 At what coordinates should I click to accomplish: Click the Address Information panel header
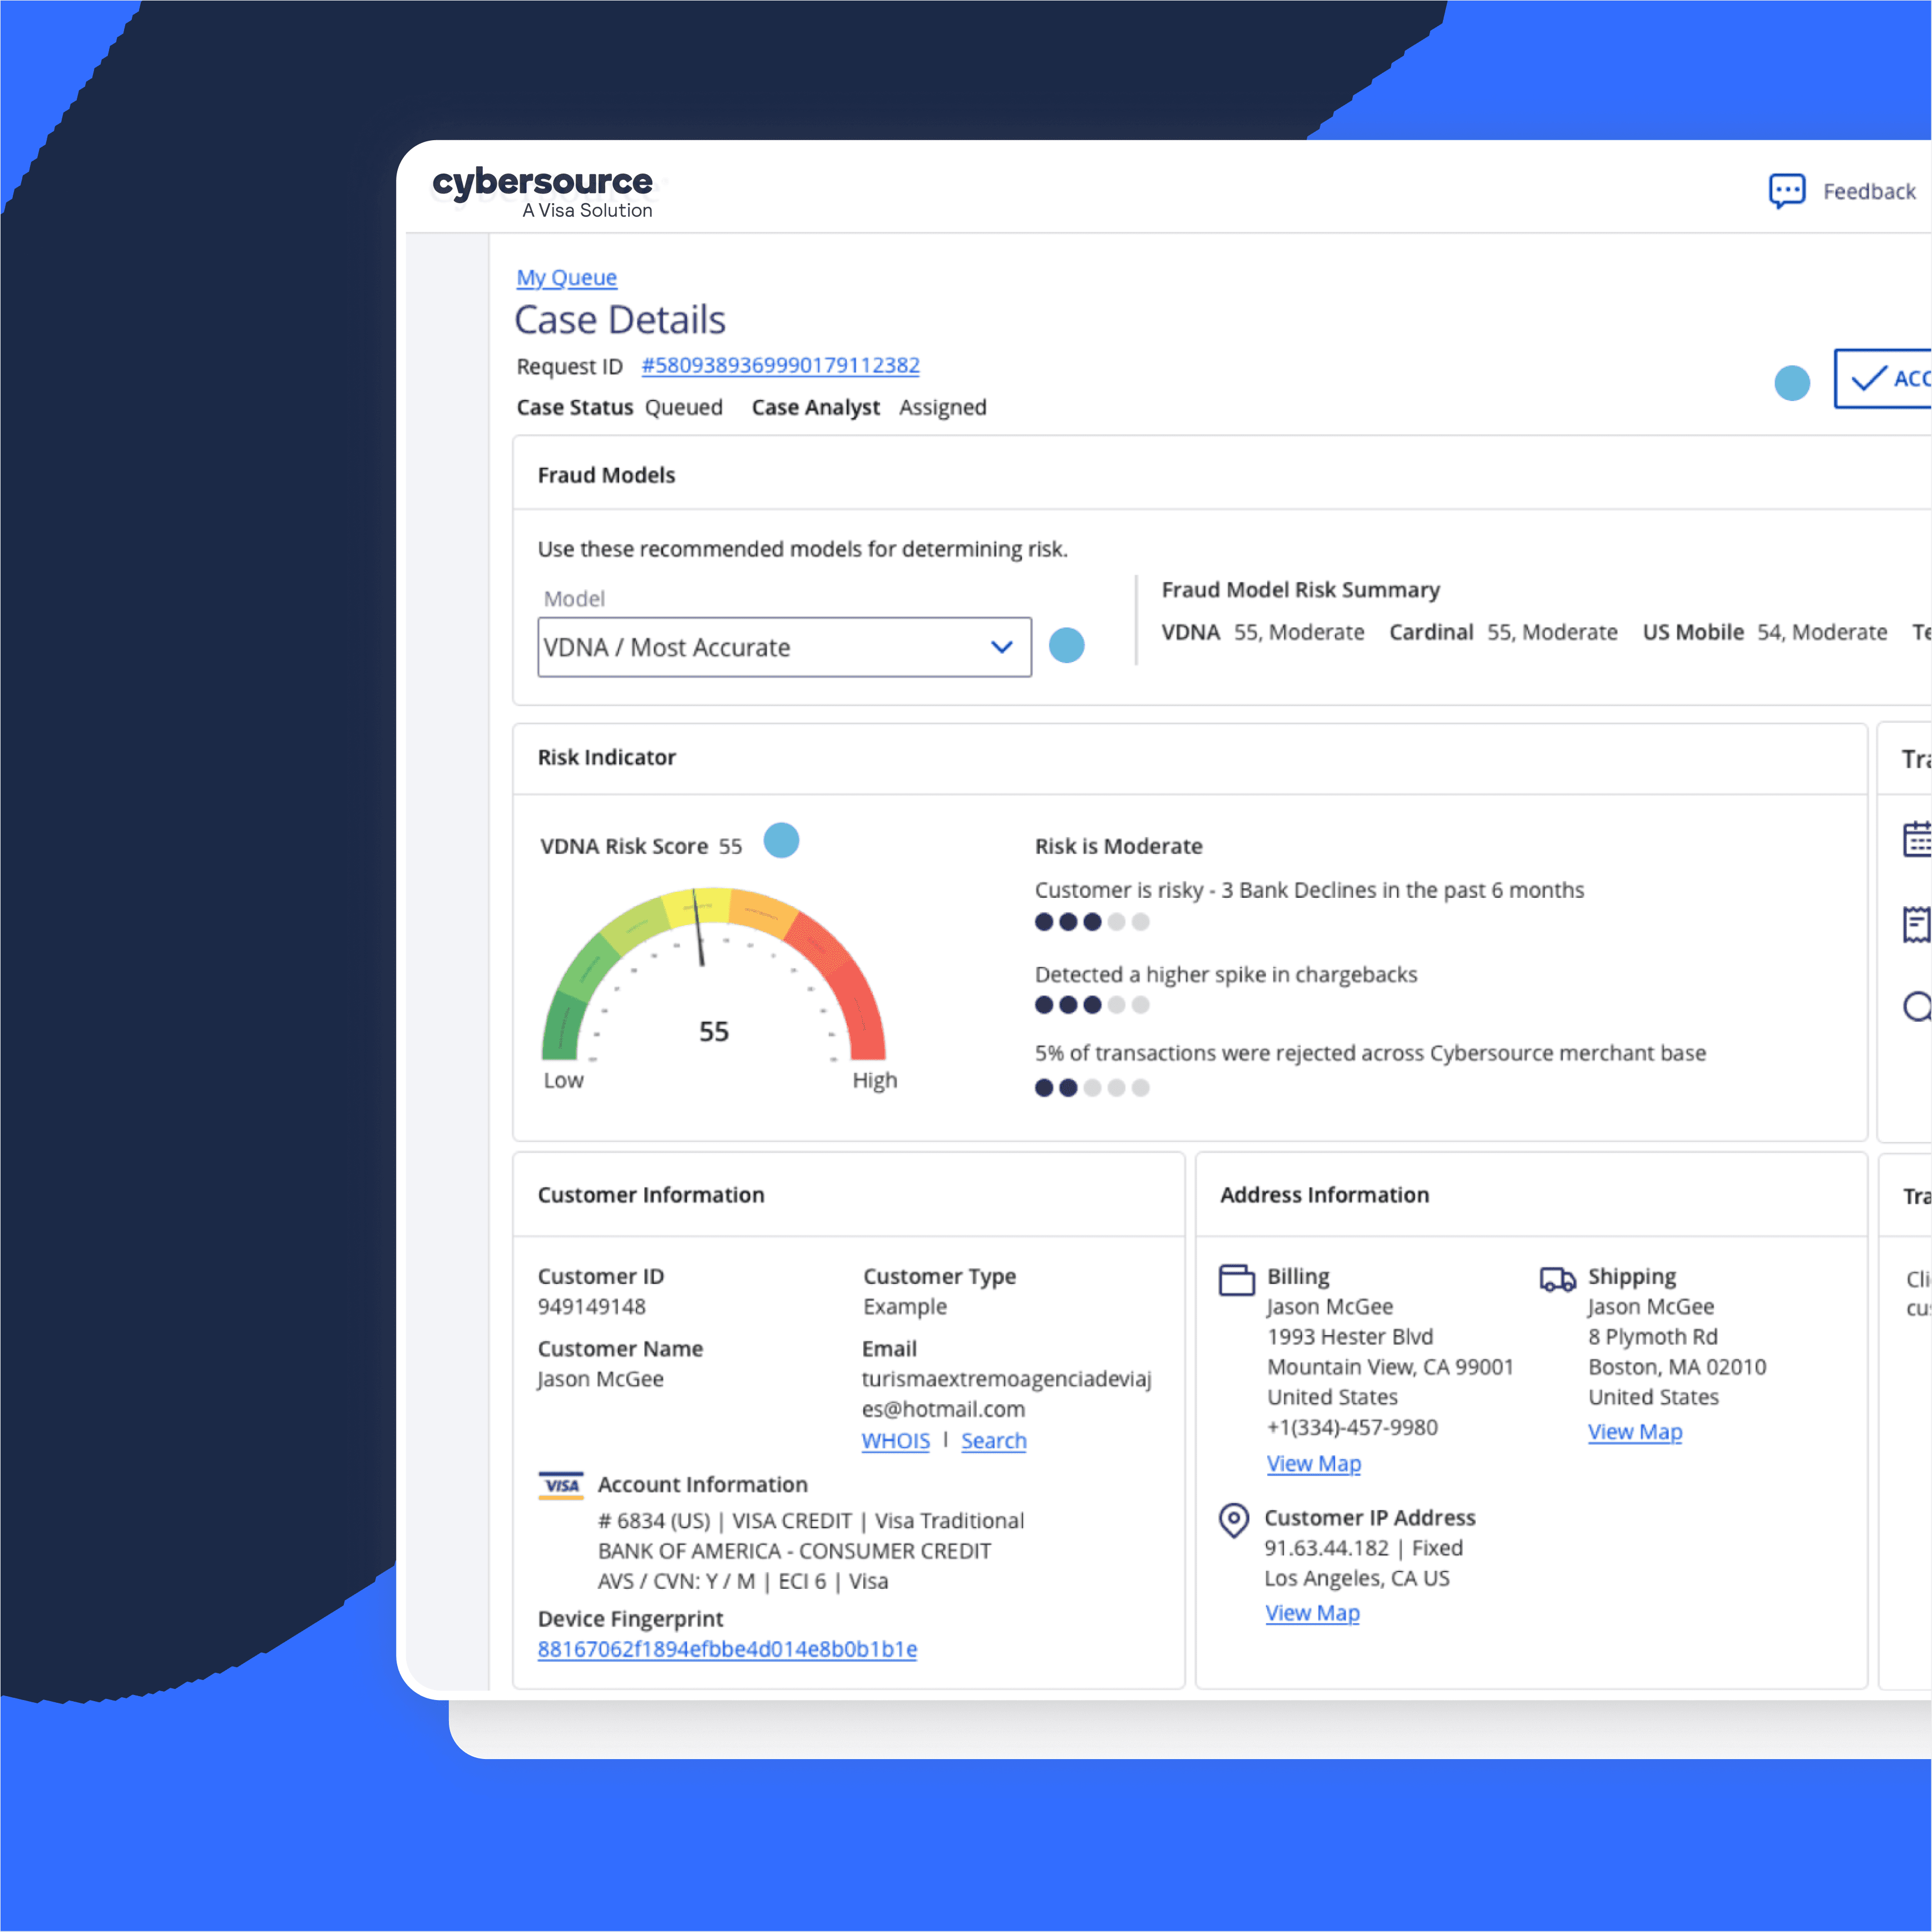1324,1195
